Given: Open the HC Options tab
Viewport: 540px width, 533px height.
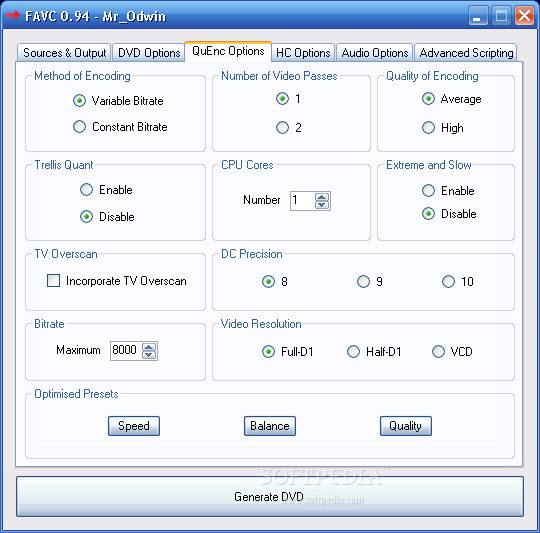Looking at the screenshot, I should click(x=303, y=53).
